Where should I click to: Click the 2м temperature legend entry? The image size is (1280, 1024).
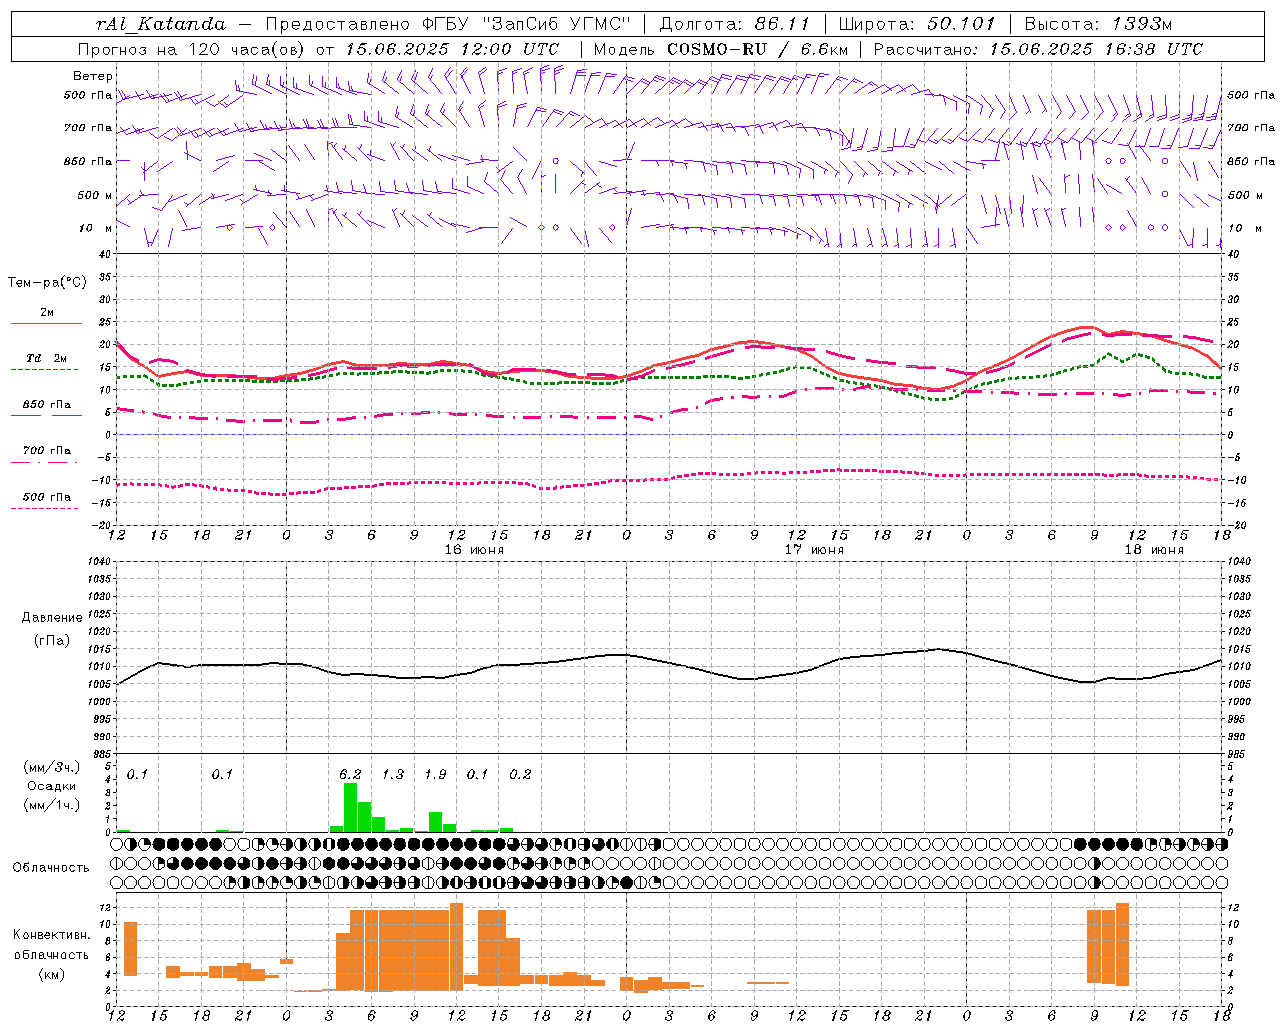point(47,313)
